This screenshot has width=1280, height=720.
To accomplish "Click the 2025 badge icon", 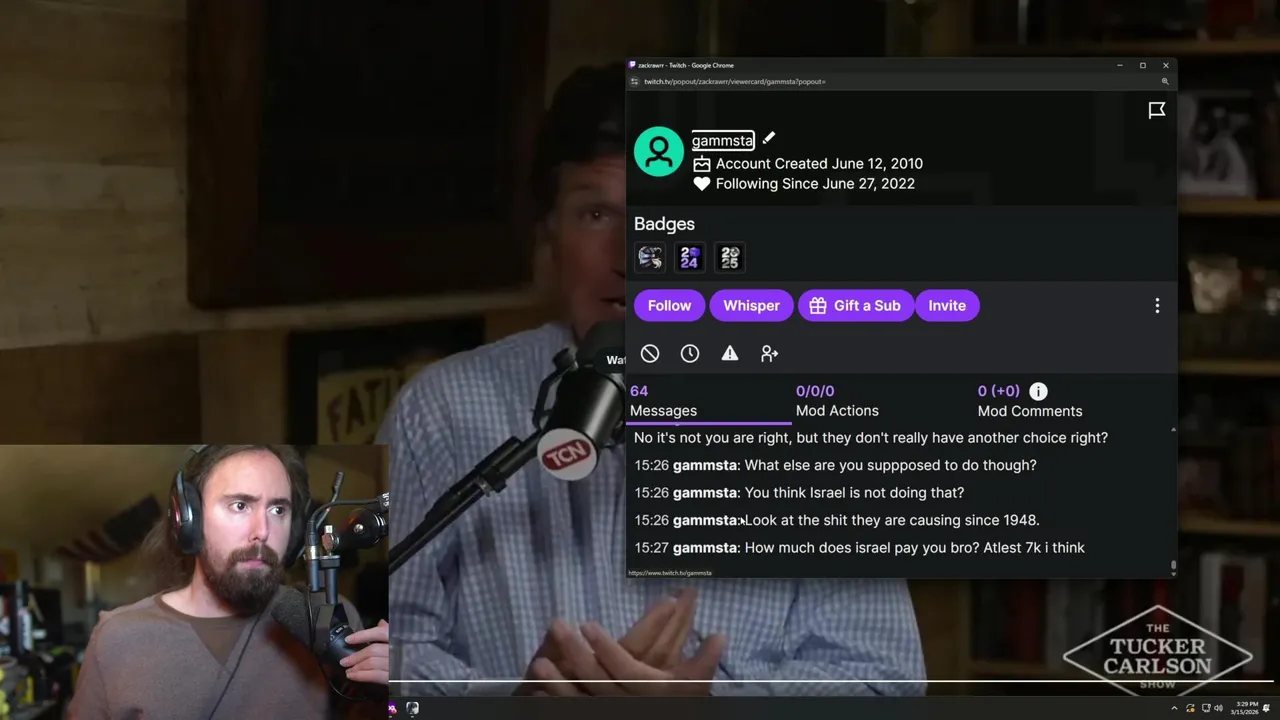I will 730,258.
